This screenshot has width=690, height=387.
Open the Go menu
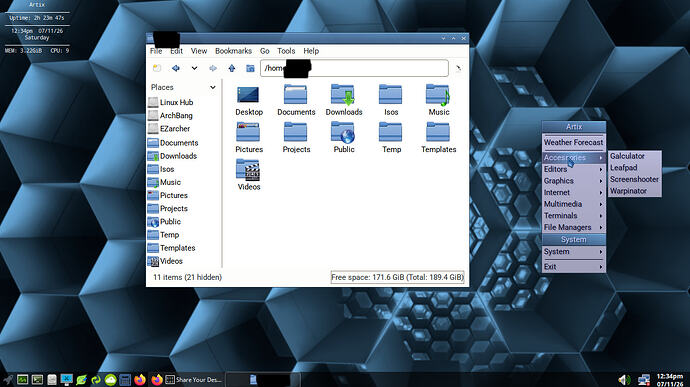[x=264, y=51]
